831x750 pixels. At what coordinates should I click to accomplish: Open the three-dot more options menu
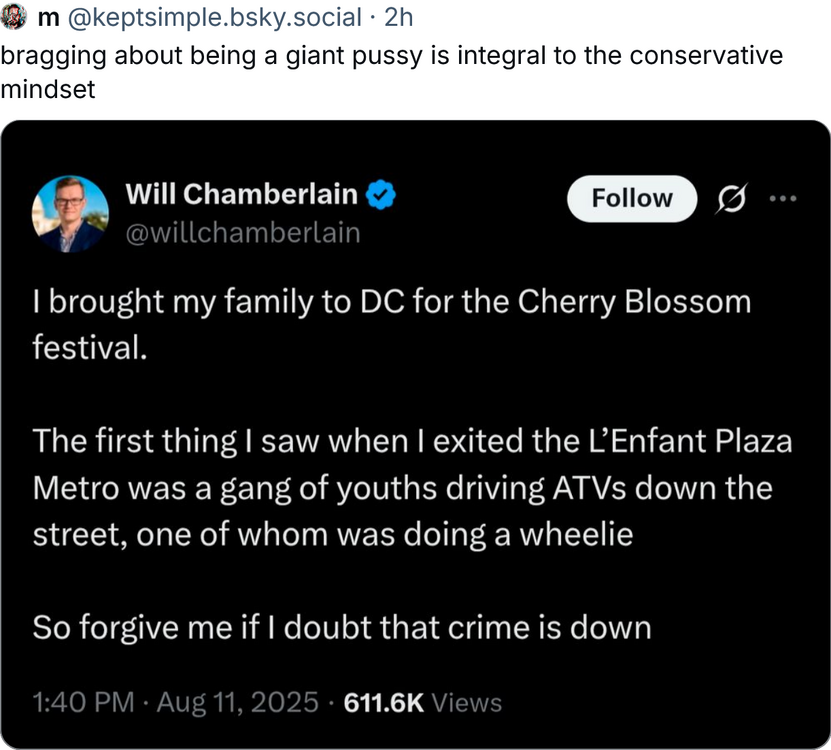point(783,198)
